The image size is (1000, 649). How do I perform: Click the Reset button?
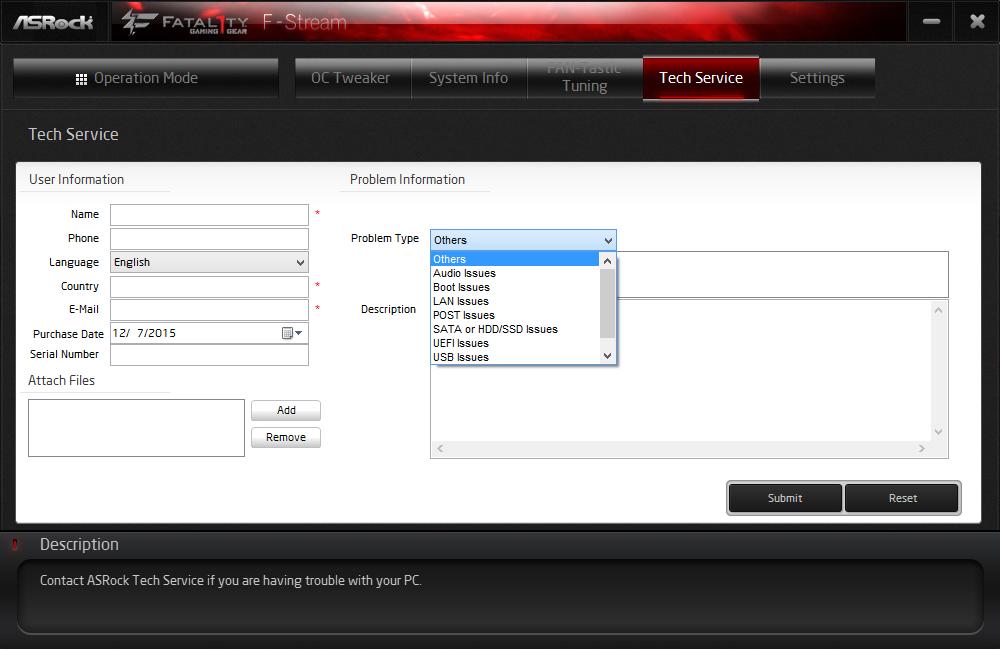pos(902,498)
